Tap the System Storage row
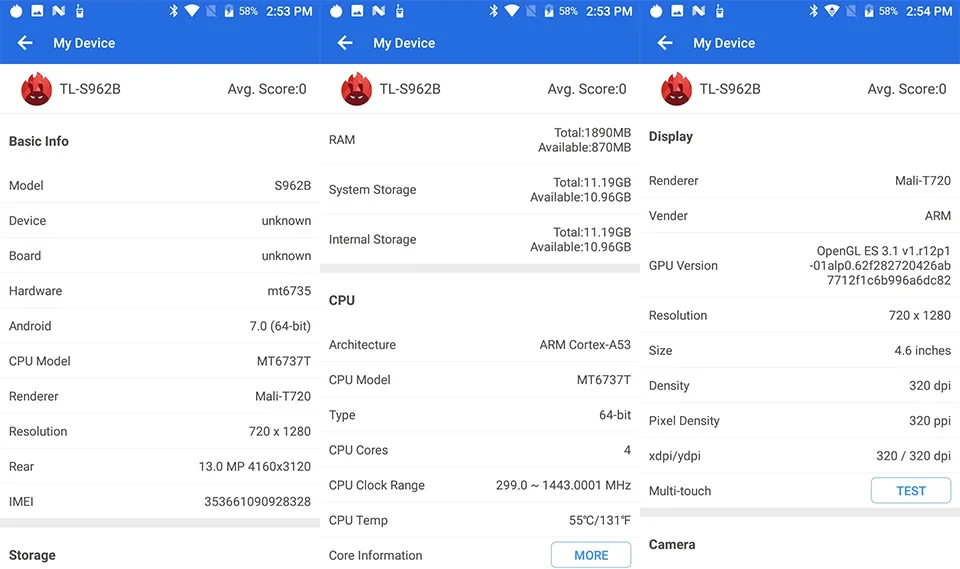The height and width of the screenshot is (569, 960). (480, 189)
